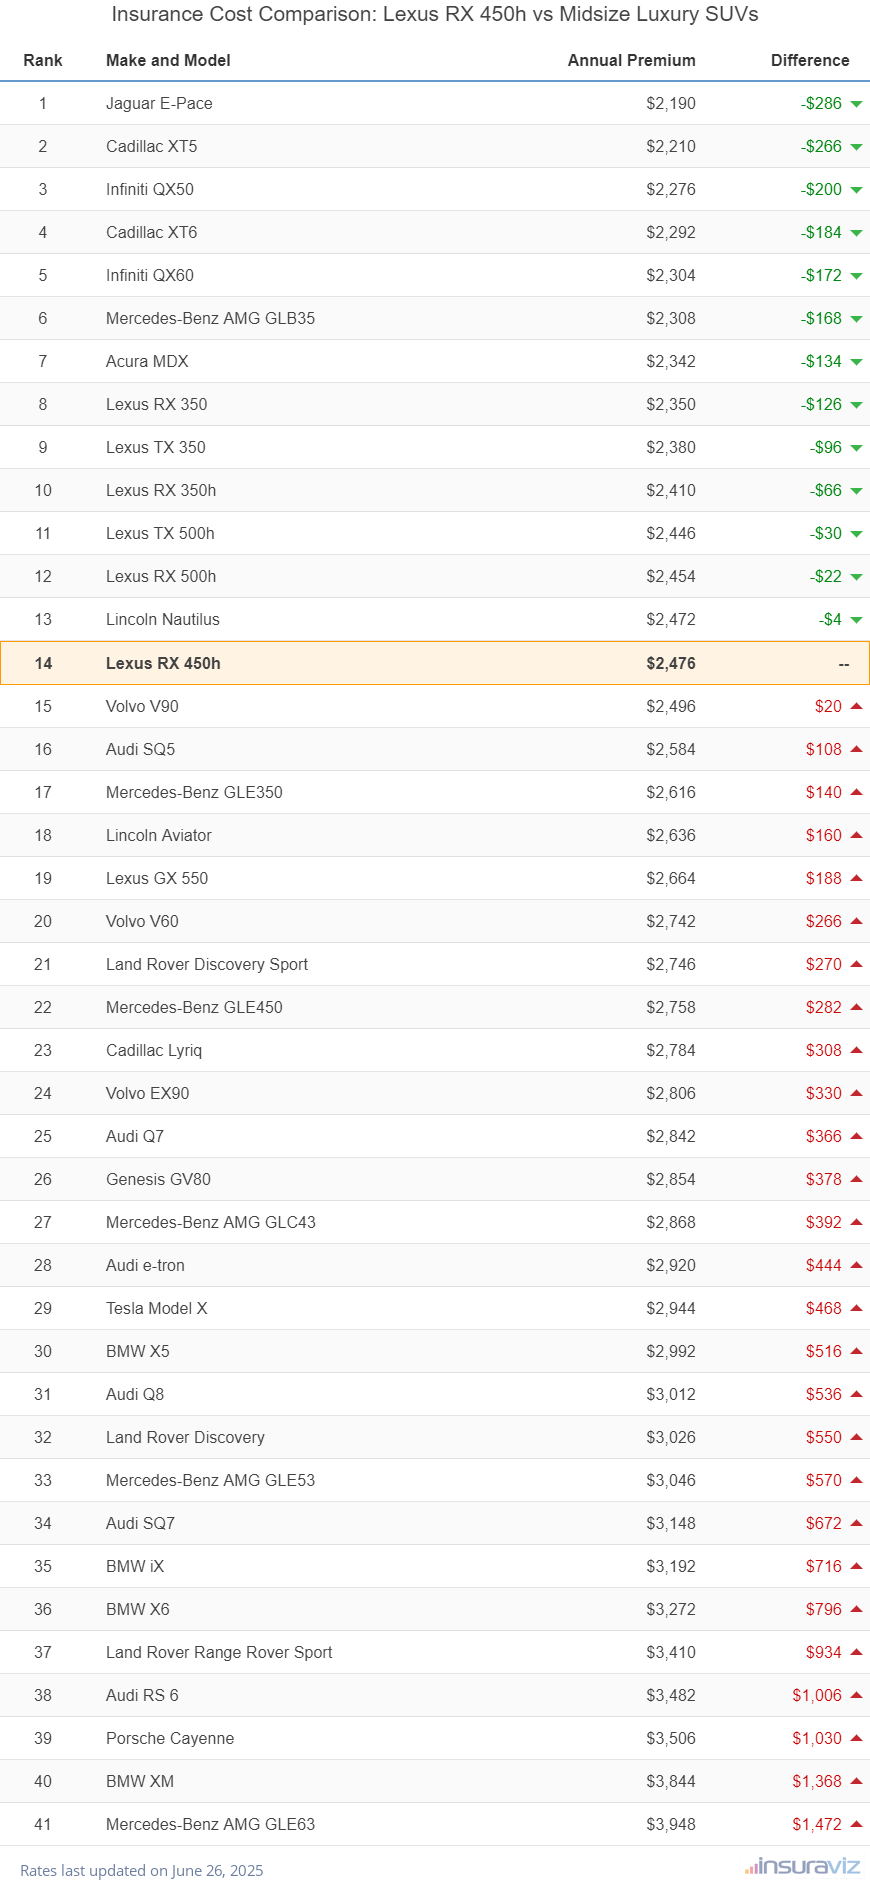Click the Insuraviz logo at the bottom

click(802, 1866)
